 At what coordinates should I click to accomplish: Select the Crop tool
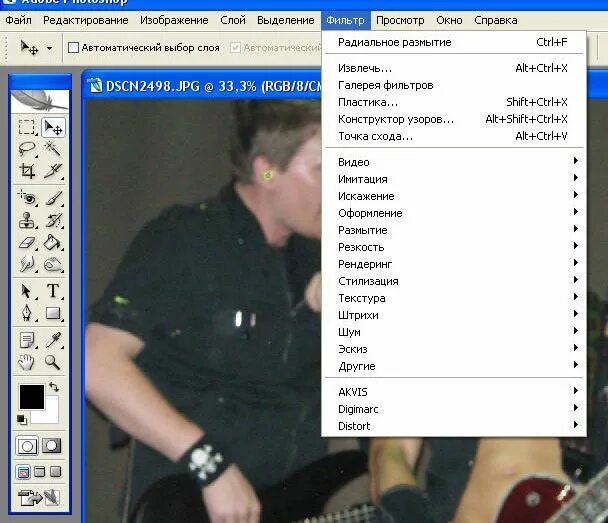click(27, 171)
